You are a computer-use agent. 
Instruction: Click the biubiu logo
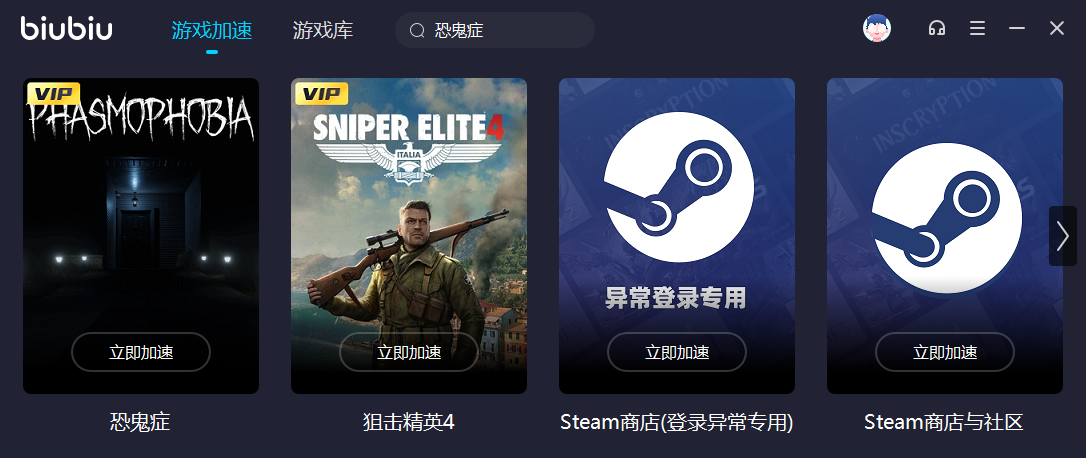[66, 28]
